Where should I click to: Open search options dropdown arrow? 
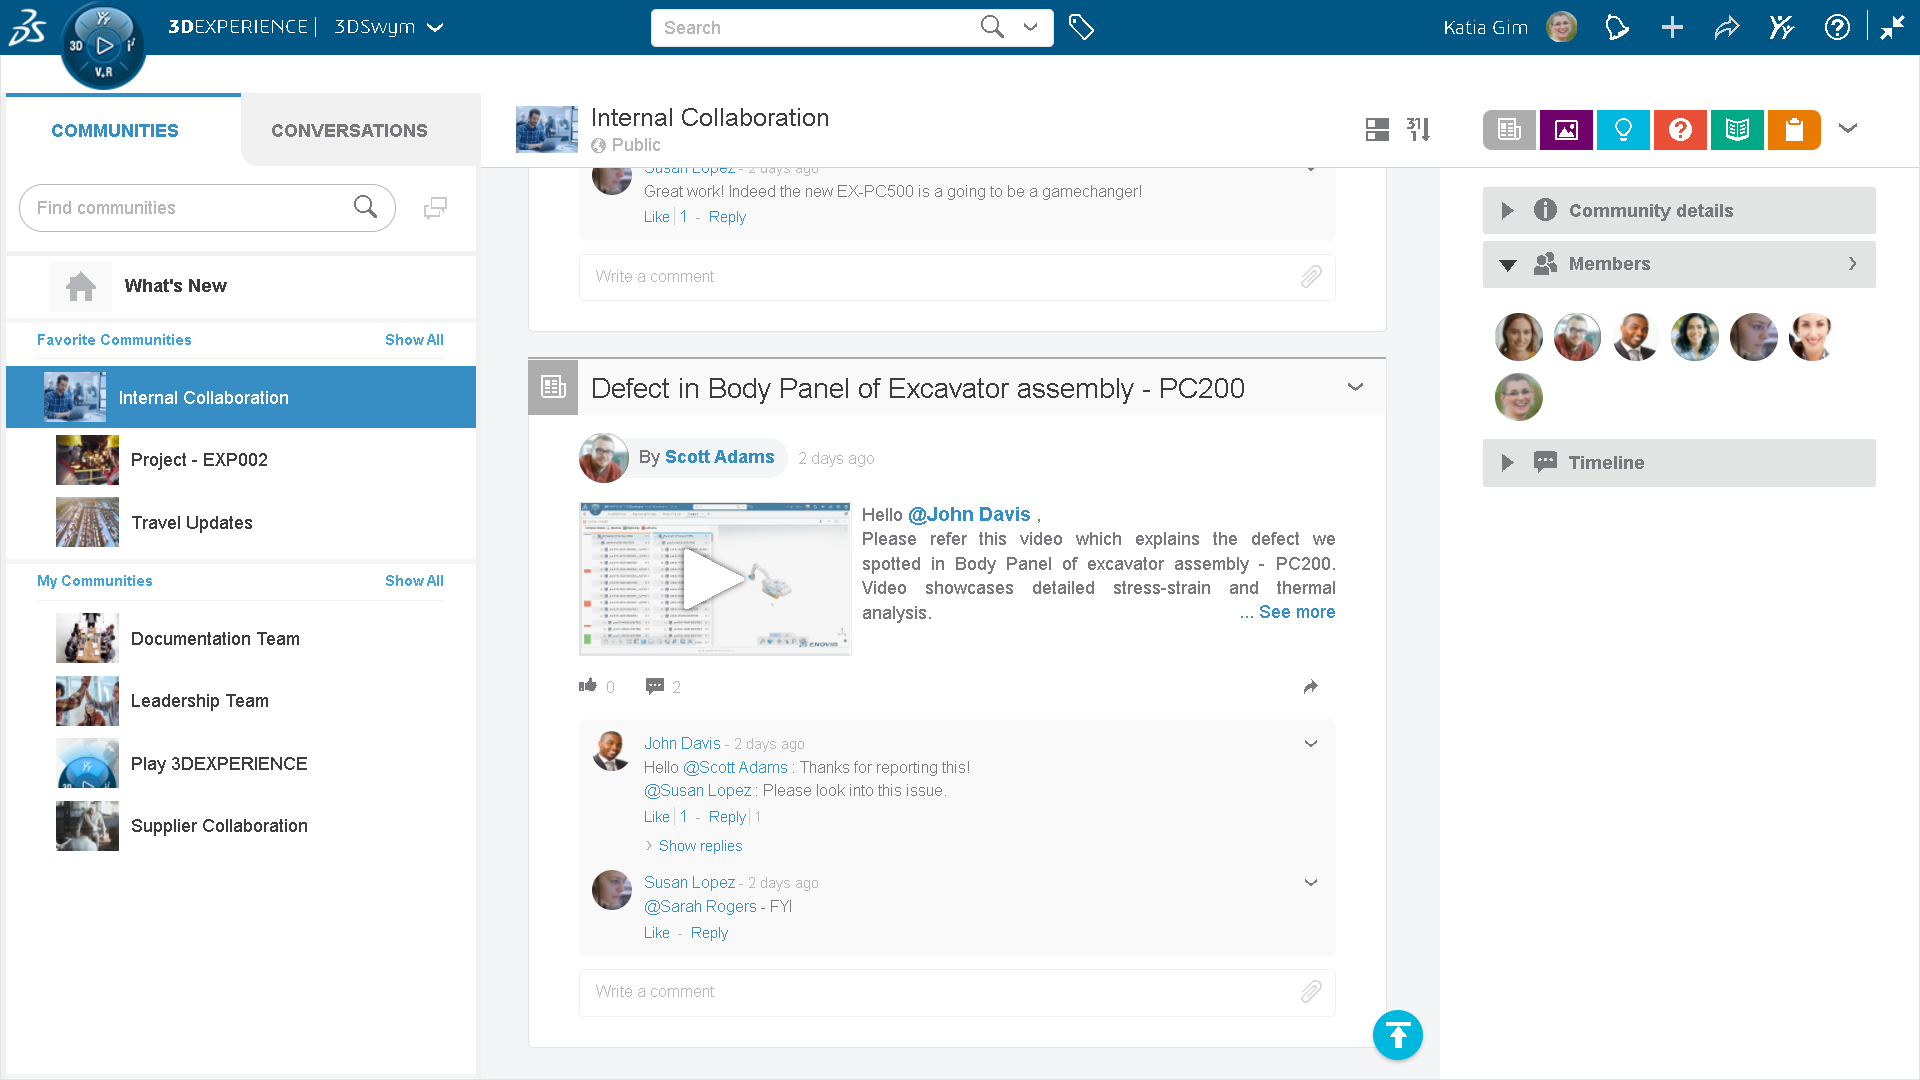coord(1030,27)
